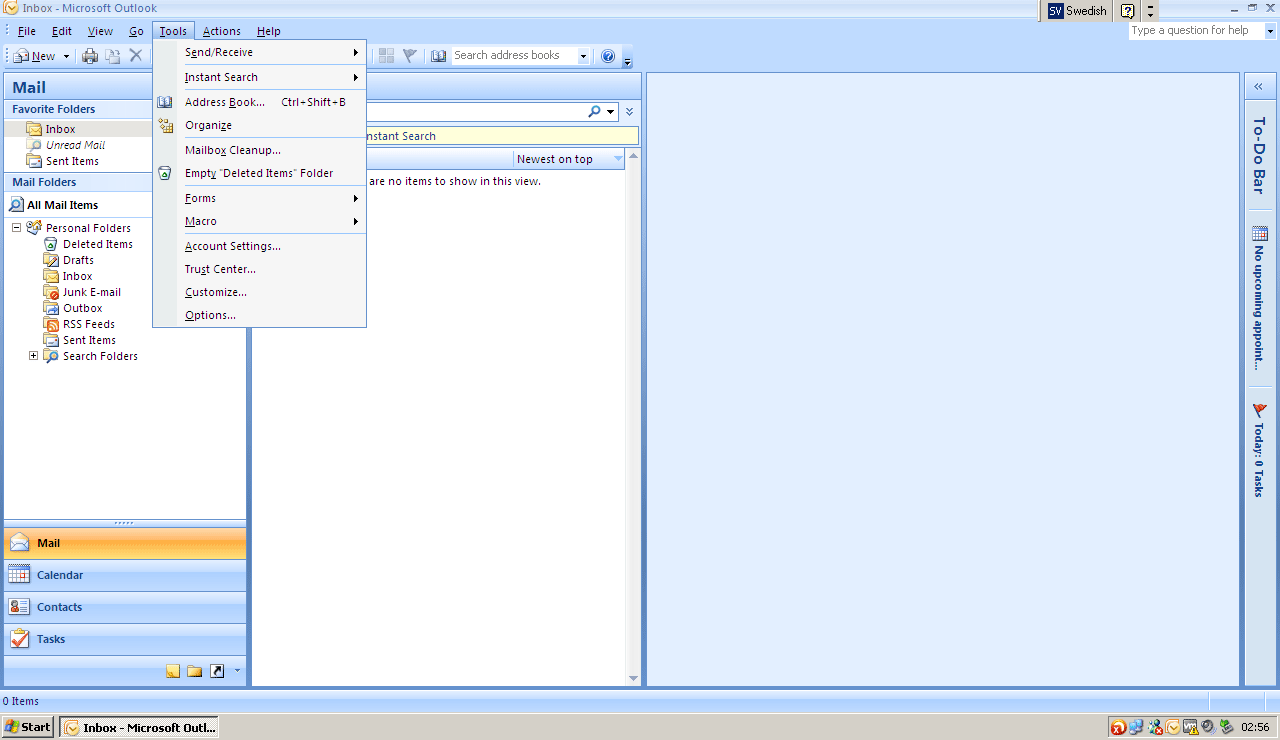
Task: Click the Shortcuts arrow icon in navigation pane
Action: coord(217,671)
